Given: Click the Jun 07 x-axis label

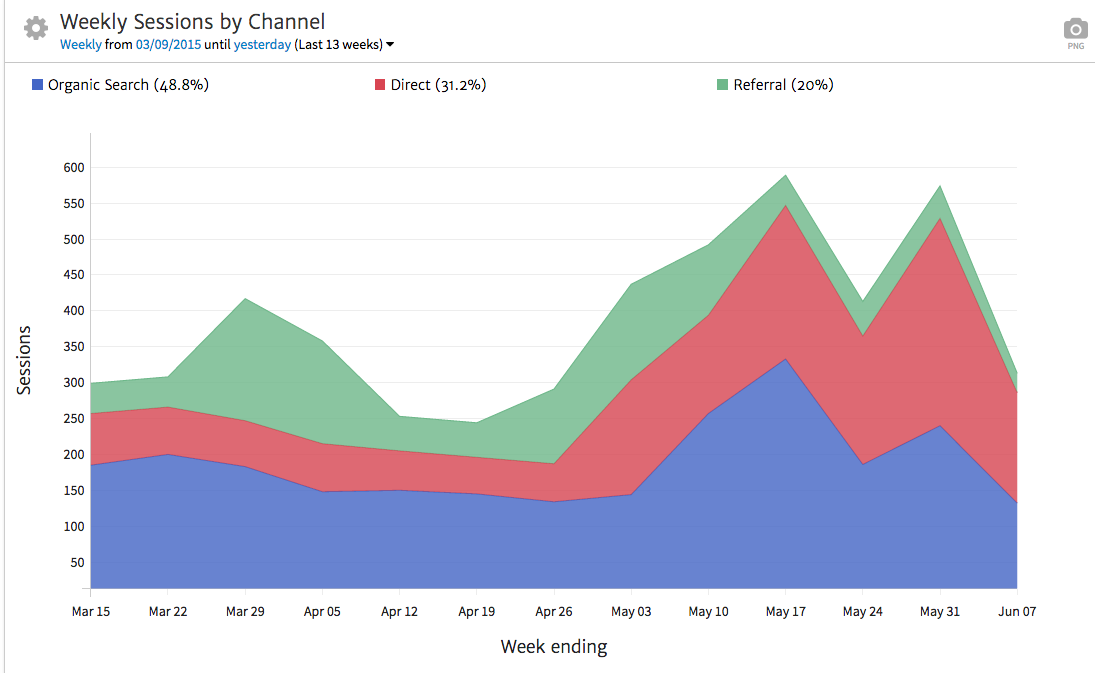Looking at the screenshot, I should click(x=1016, y=611).
